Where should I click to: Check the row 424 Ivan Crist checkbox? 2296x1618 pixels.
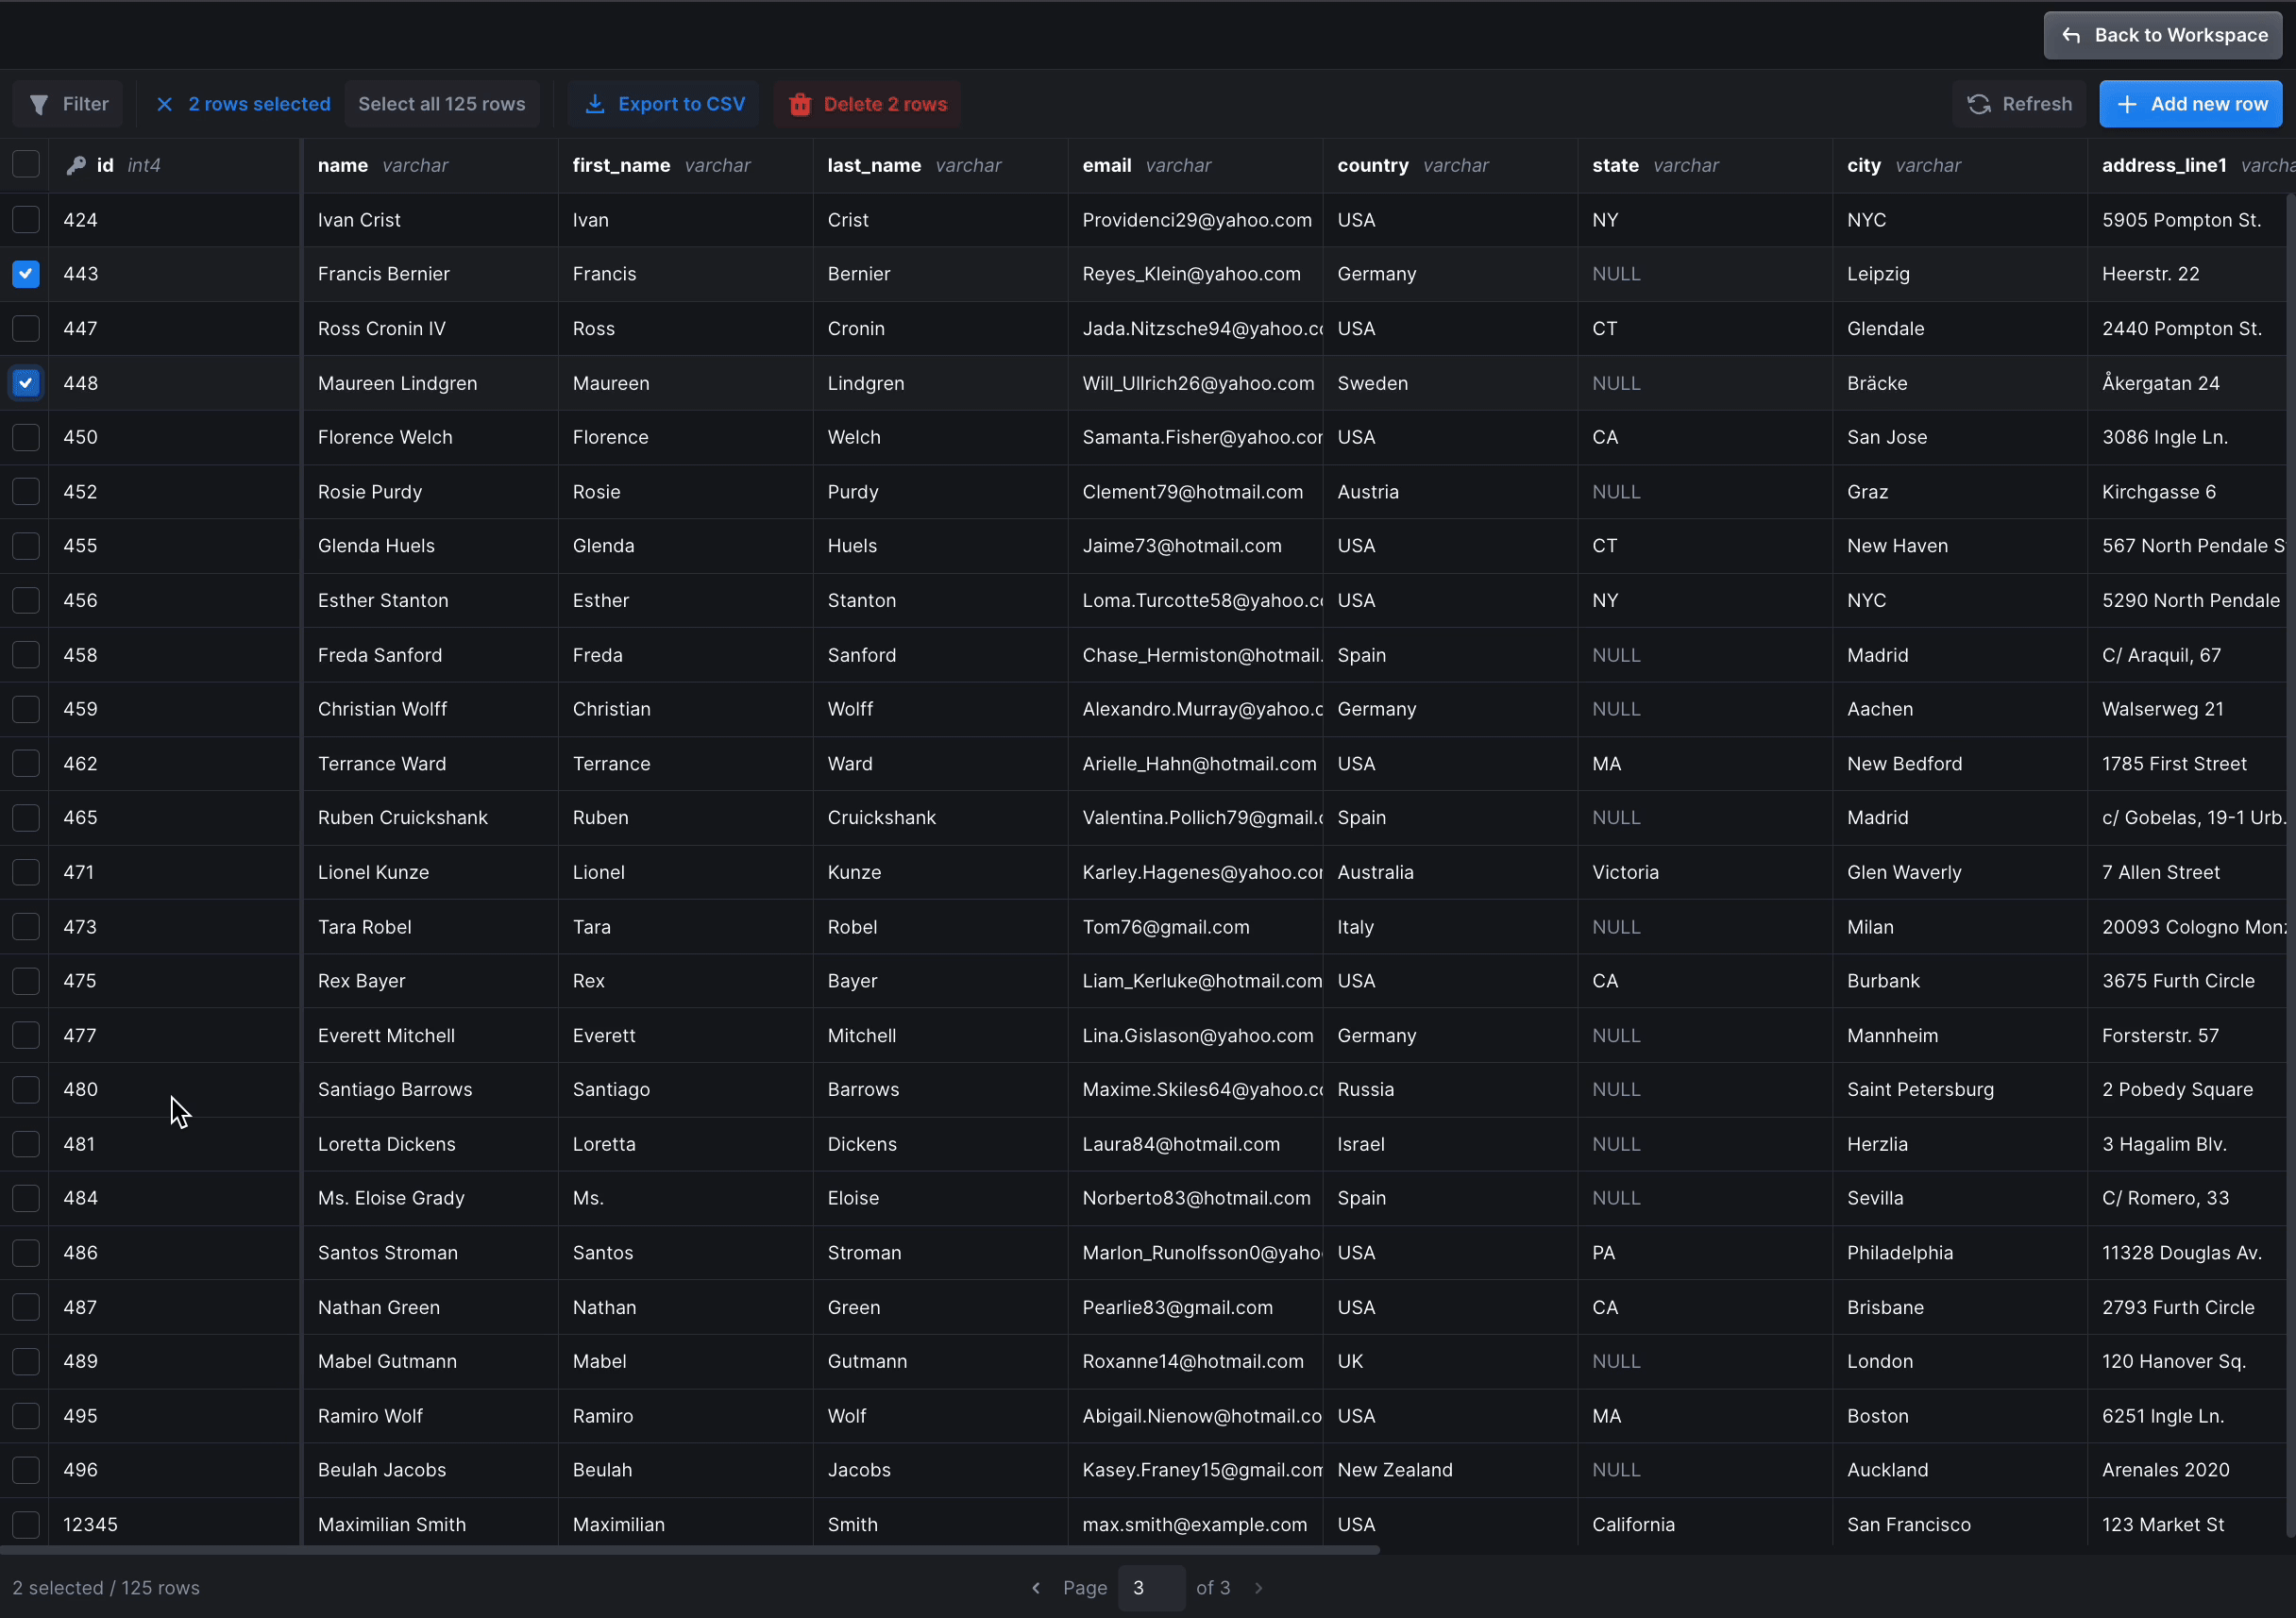[26, 220]
